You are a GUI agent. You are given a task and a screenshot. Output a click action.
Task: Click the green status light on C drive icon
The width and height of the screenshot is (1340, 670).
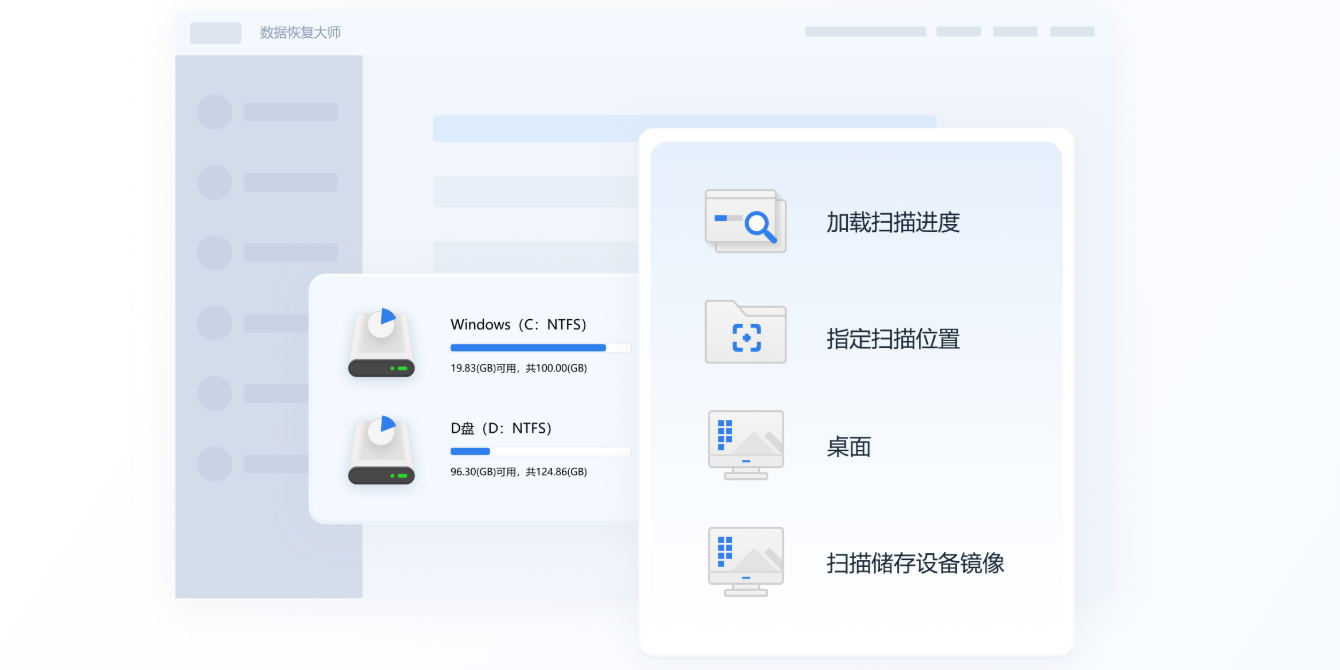click(x=404, y=368)
